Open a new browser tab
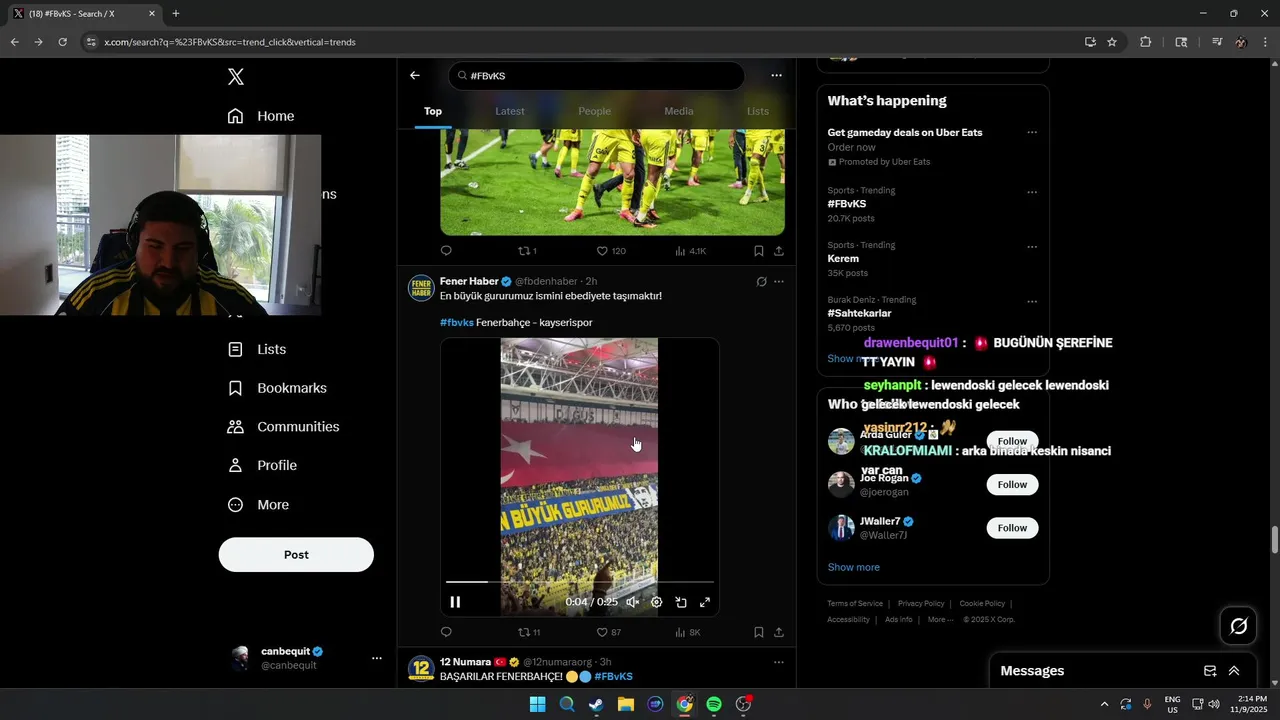The image size is (1280, 720). pyautogui.click(x=176, y=14)
